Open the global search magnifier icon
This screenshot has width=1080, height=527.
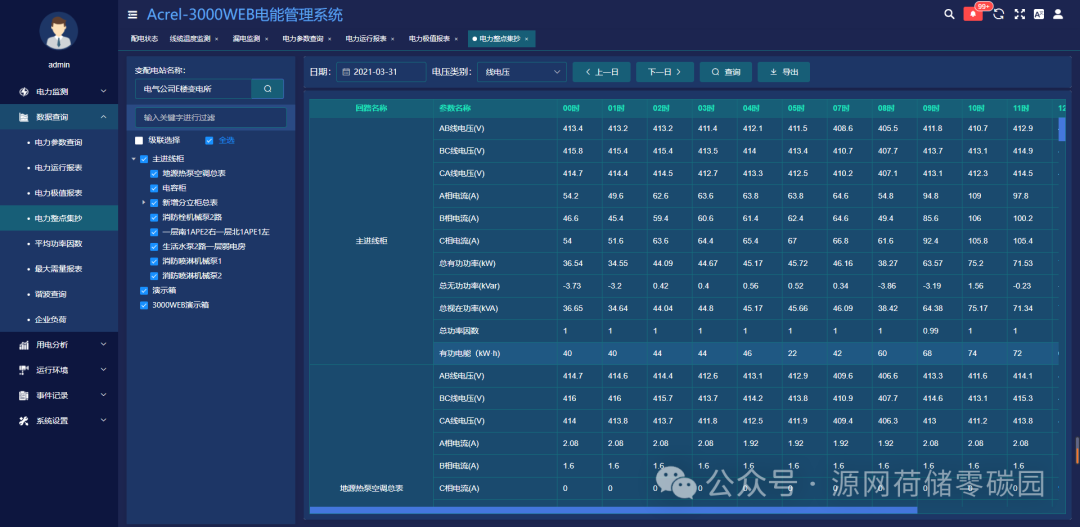[x=948, y=14]
